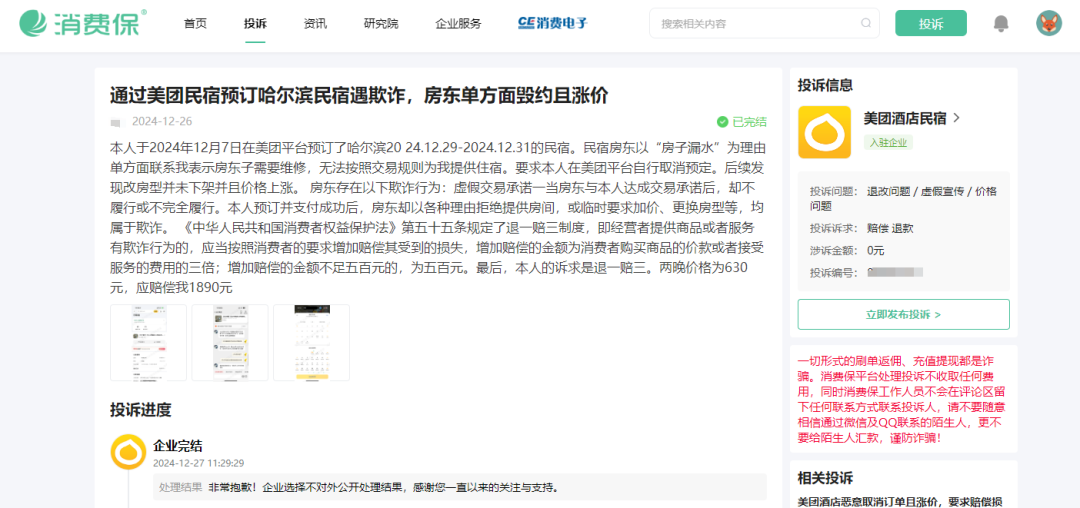Open notifications bell icon
Screen dimensions: 1080x508
tap(1001, 23)
